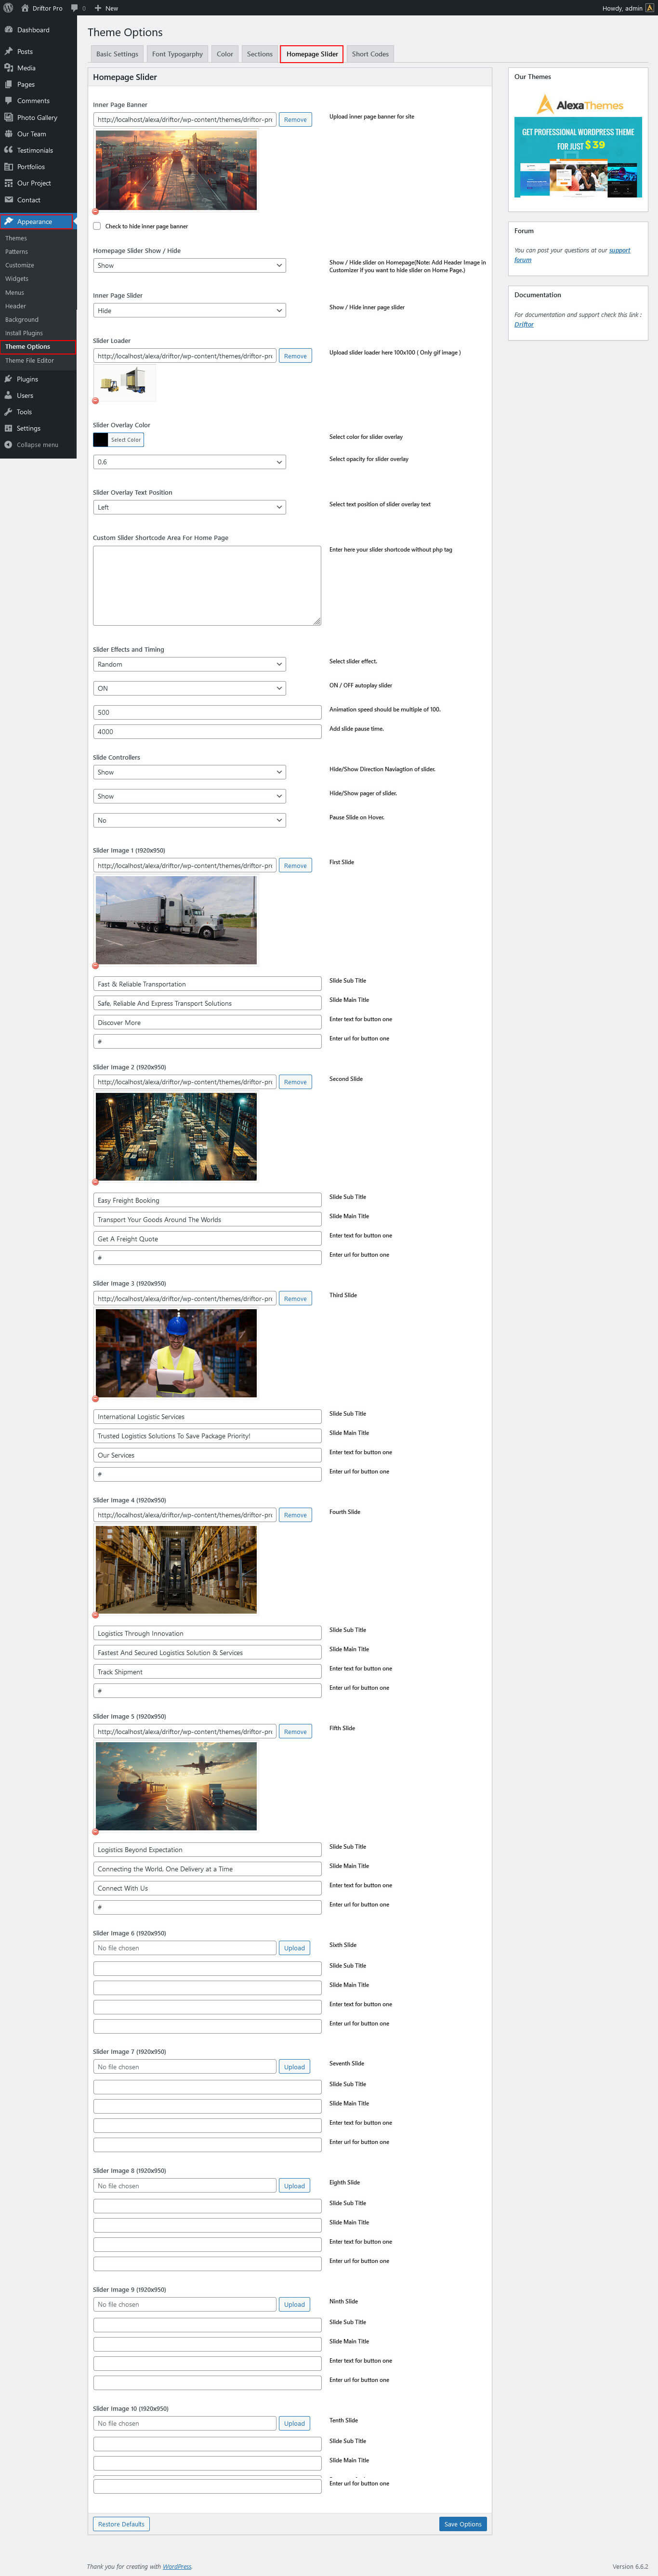Screen dimensions: 658x2576
Task: Click the Slider Image 2 warehouse thumbnail
Action: click(176, 1137)
